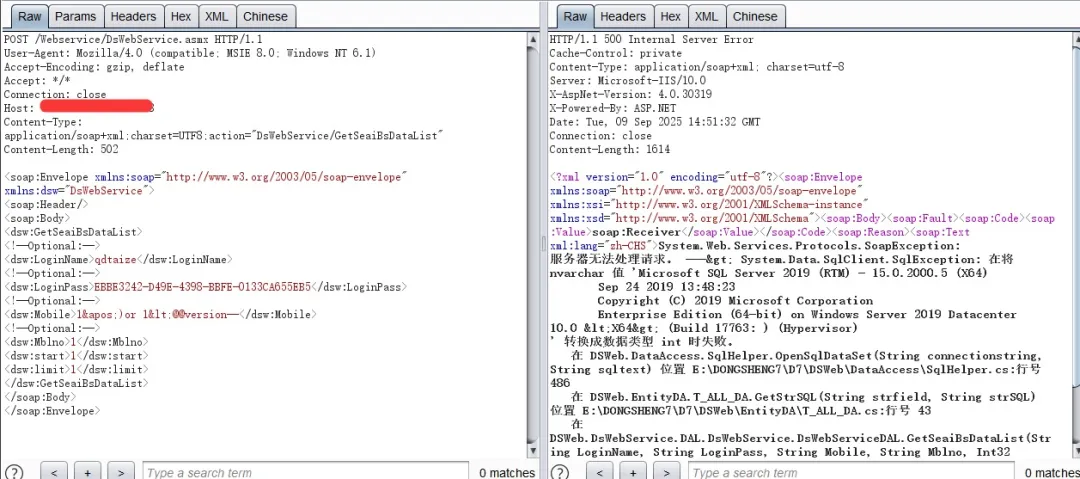This screenshot has width=1080, height=479.
Task: Open the response Headers tab
Action: [x=622, y=16]
